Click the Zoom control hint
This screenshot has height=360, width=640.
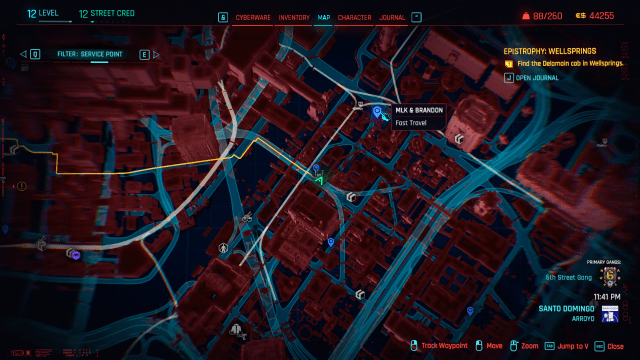coord(524,346)
